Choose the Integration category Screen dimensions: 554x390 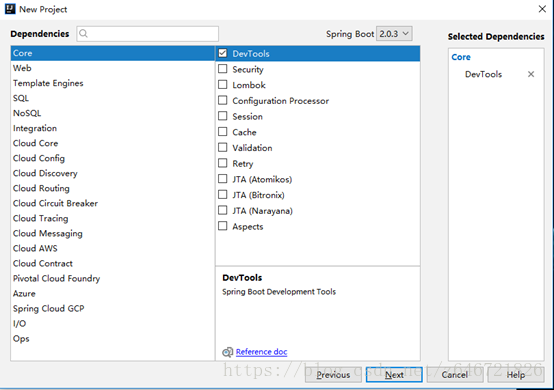[113, 128]
